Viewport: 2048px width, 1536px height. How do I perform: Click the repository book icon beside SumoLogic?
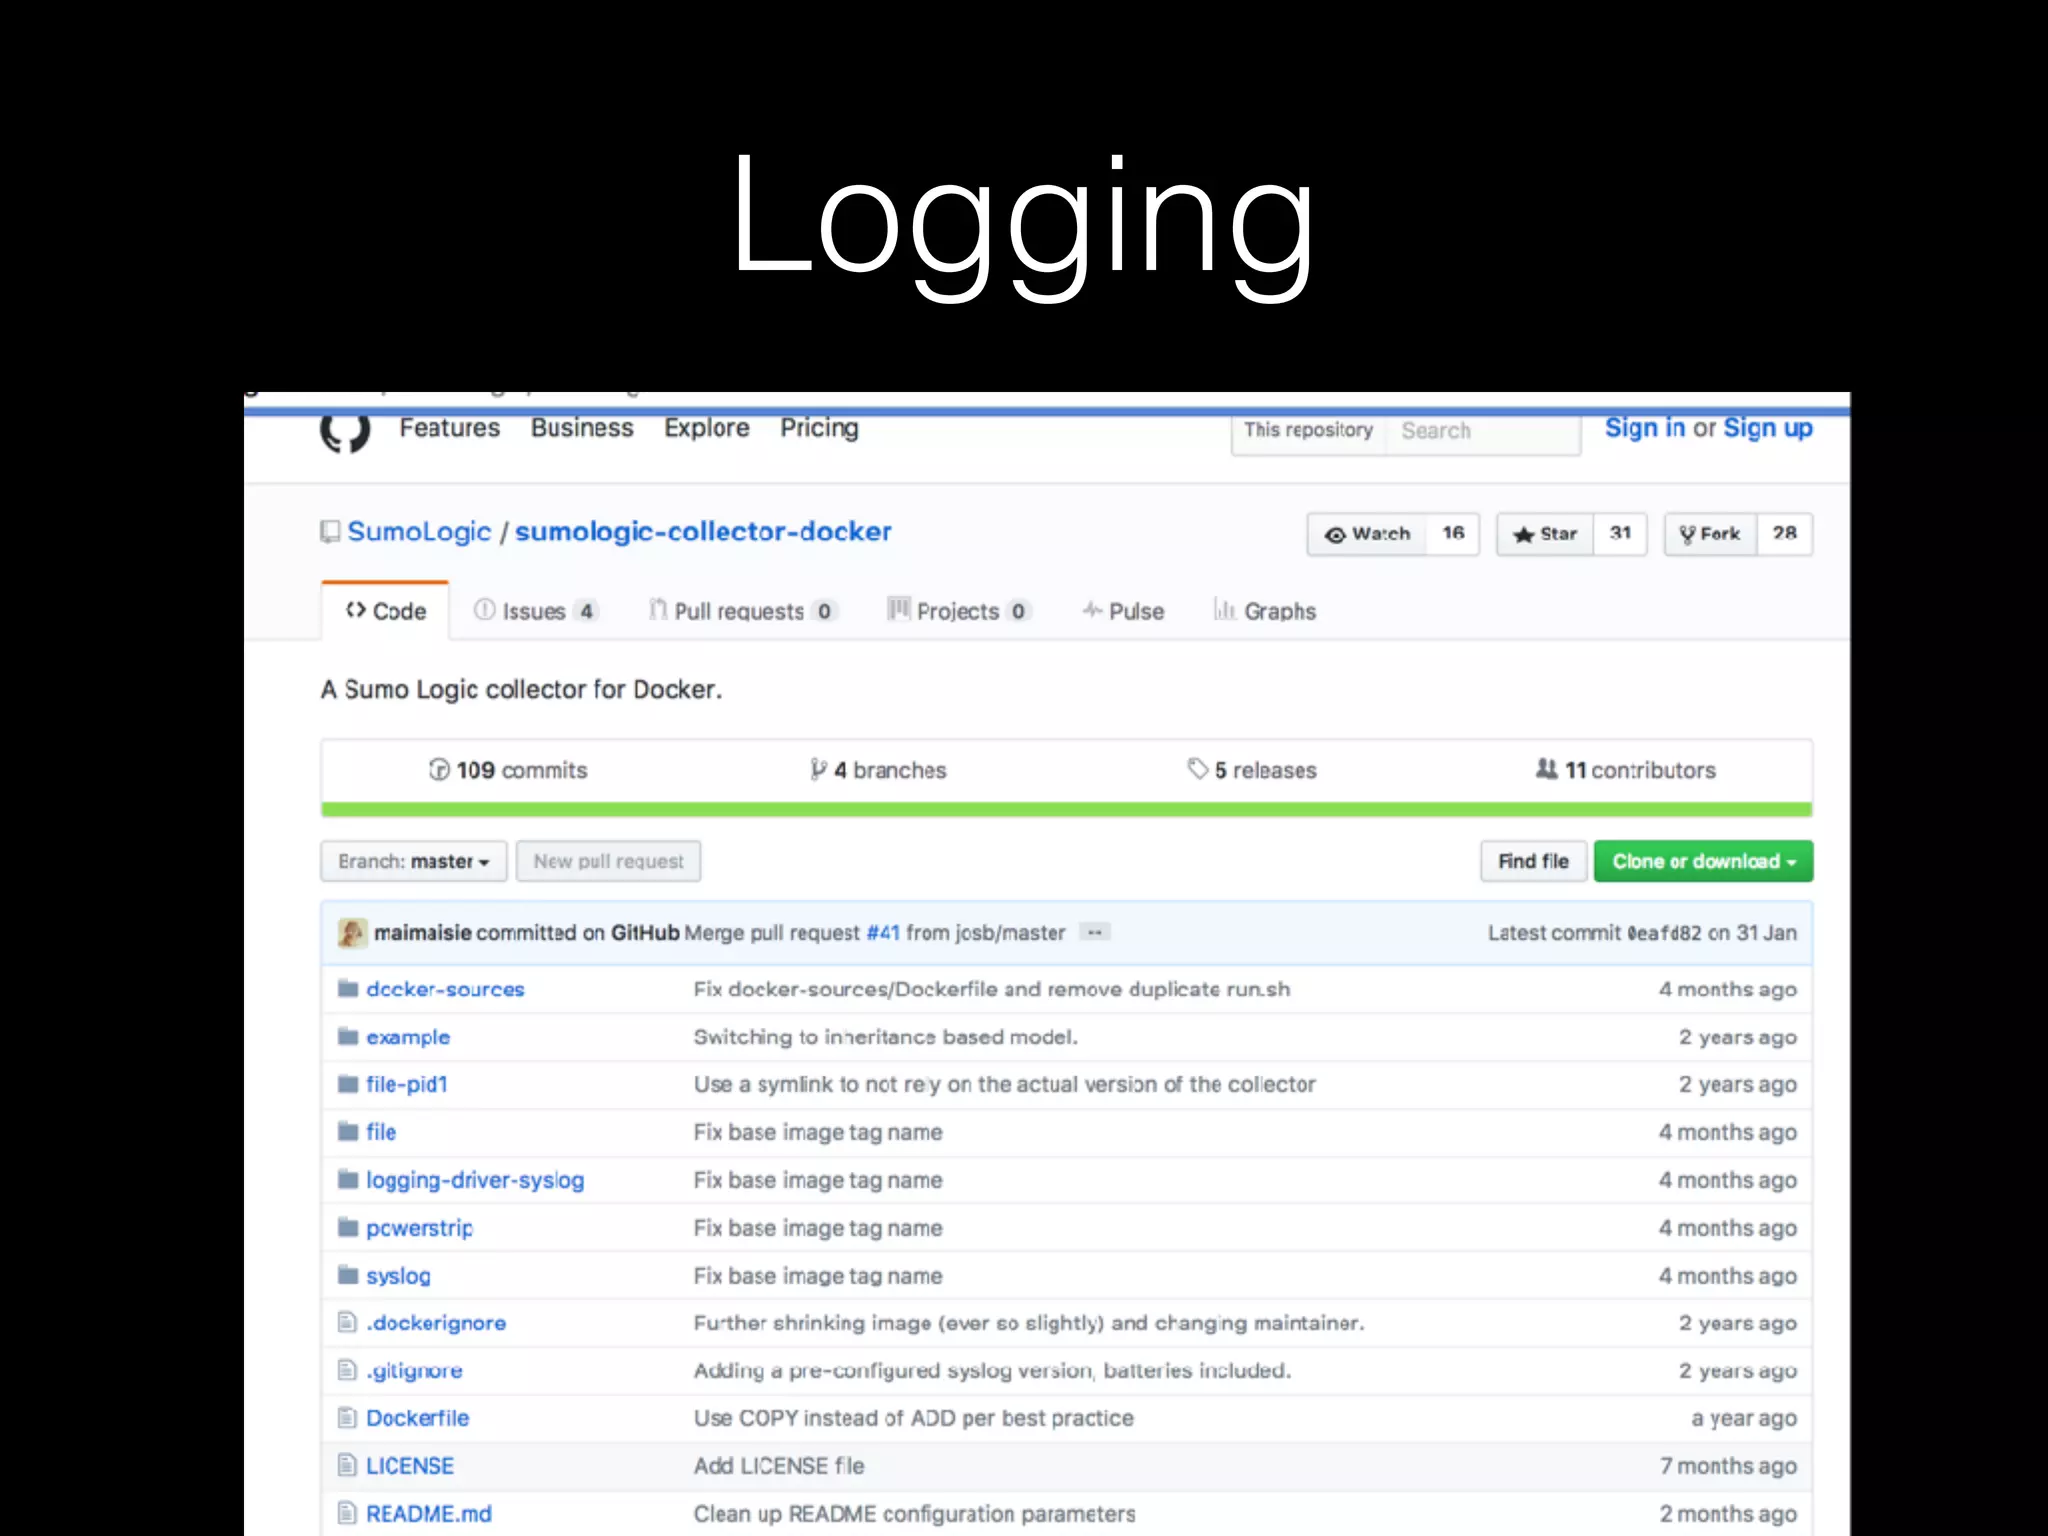click(330, 531)
